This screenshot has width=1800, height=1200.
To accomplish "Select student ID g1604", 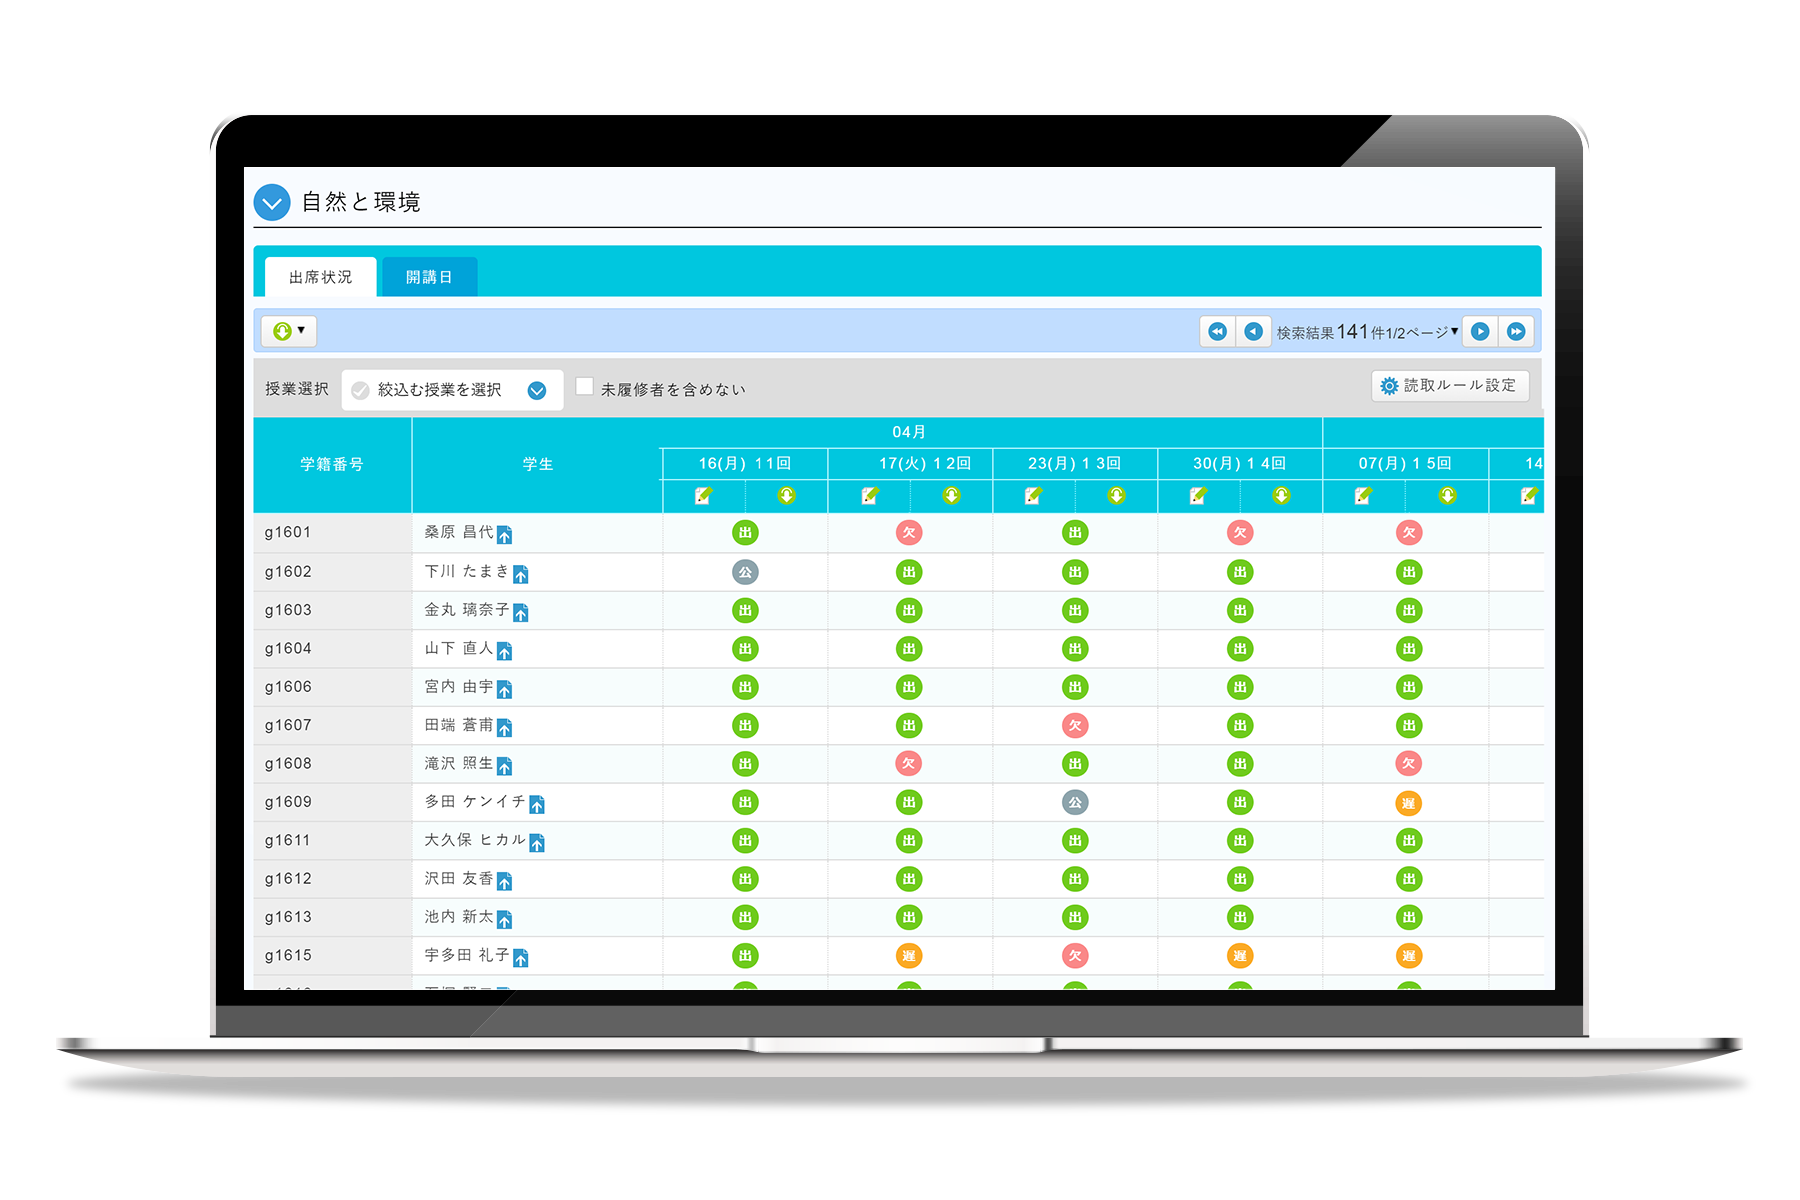I will pyautogui.click(x=288, y=649).
